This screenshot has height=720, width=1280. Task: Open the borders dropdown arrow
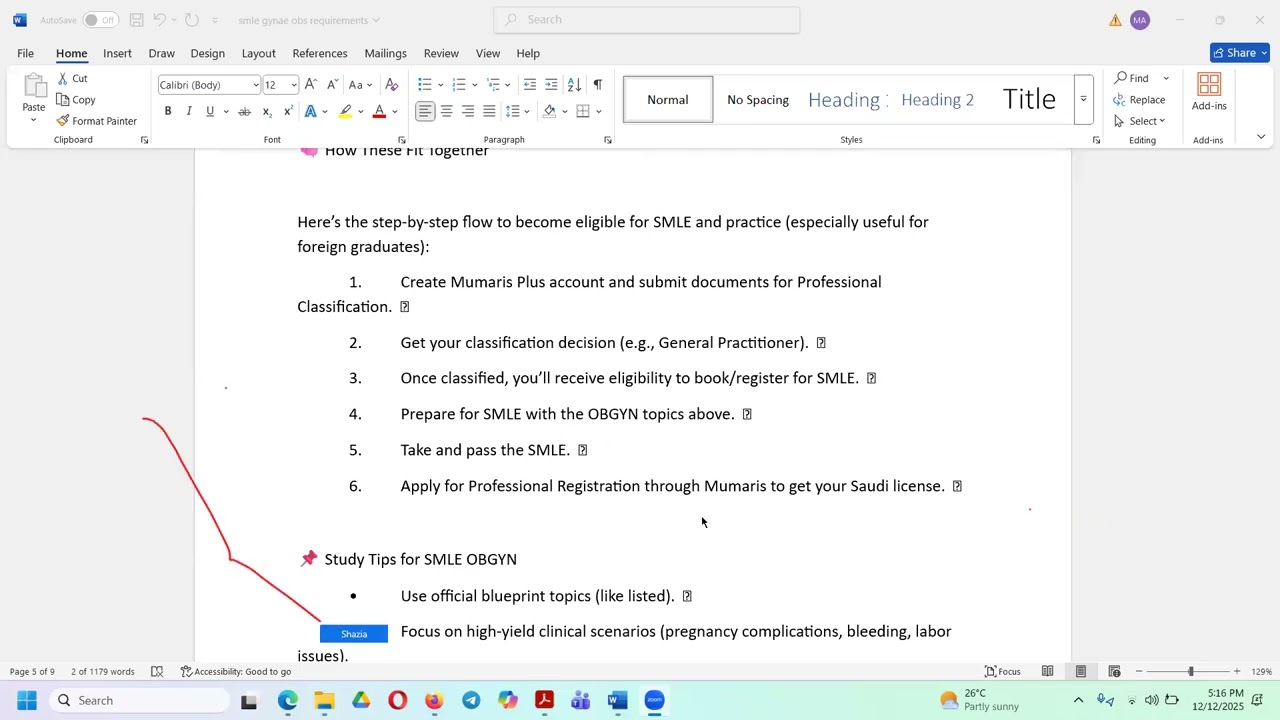coord(598,111)
